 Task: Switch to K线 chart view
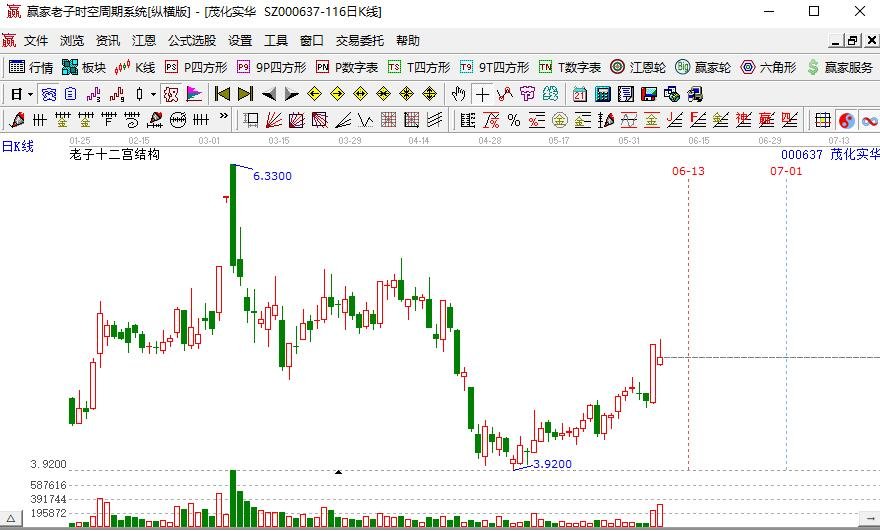pos(135,67)
